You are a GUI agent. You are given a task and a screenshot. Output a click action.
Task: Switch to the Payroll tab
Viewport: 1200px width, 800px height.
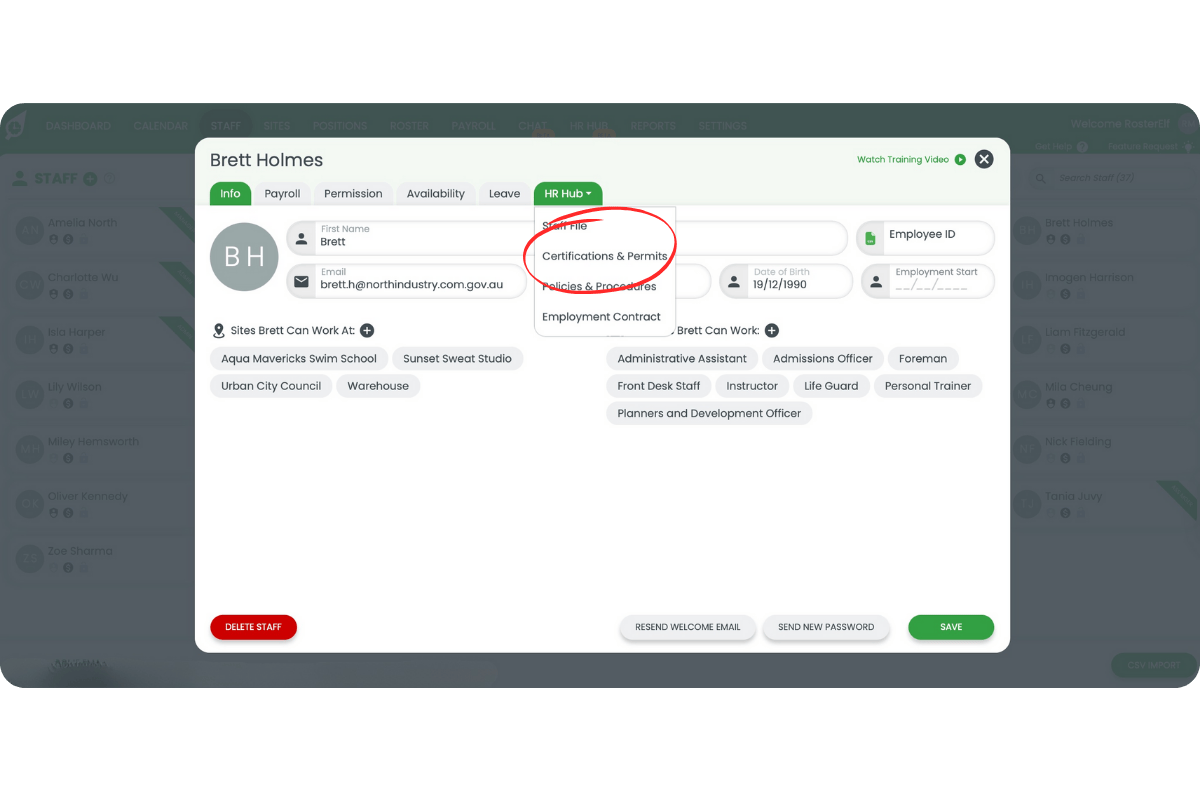click(x=282, y=193)
